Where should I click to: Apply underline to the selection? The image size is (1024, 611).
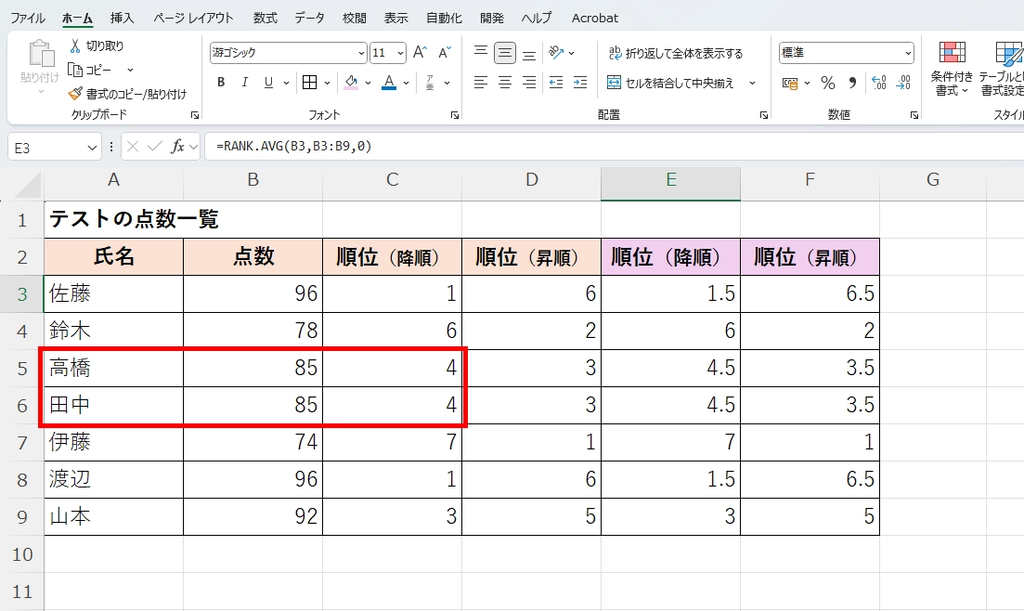[267, 80]
